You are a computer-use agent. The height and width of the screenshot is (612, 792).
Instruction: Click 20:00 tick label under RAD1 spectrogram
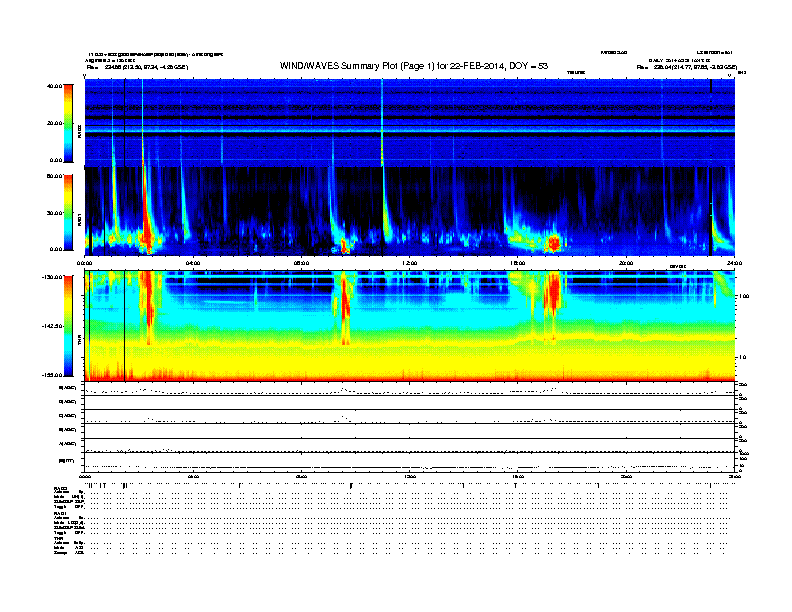click(626, 263)
